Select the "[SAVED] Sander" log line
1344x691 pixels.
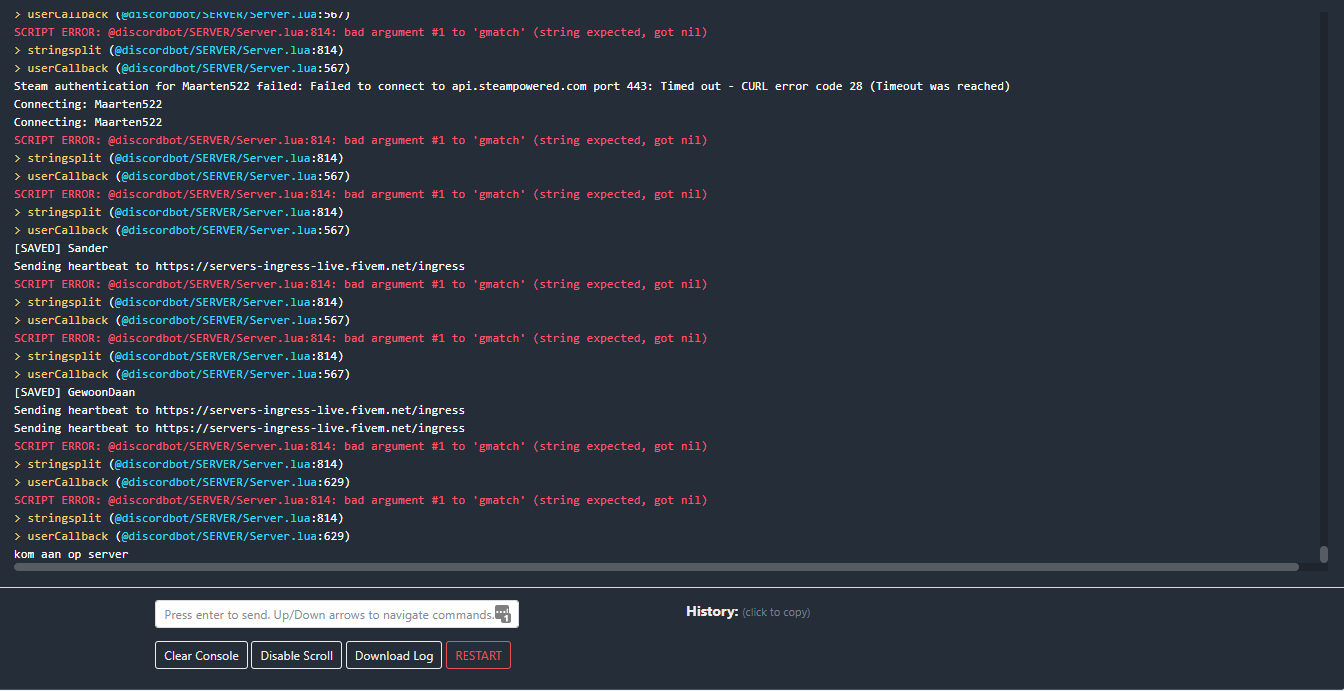[61, 248]
